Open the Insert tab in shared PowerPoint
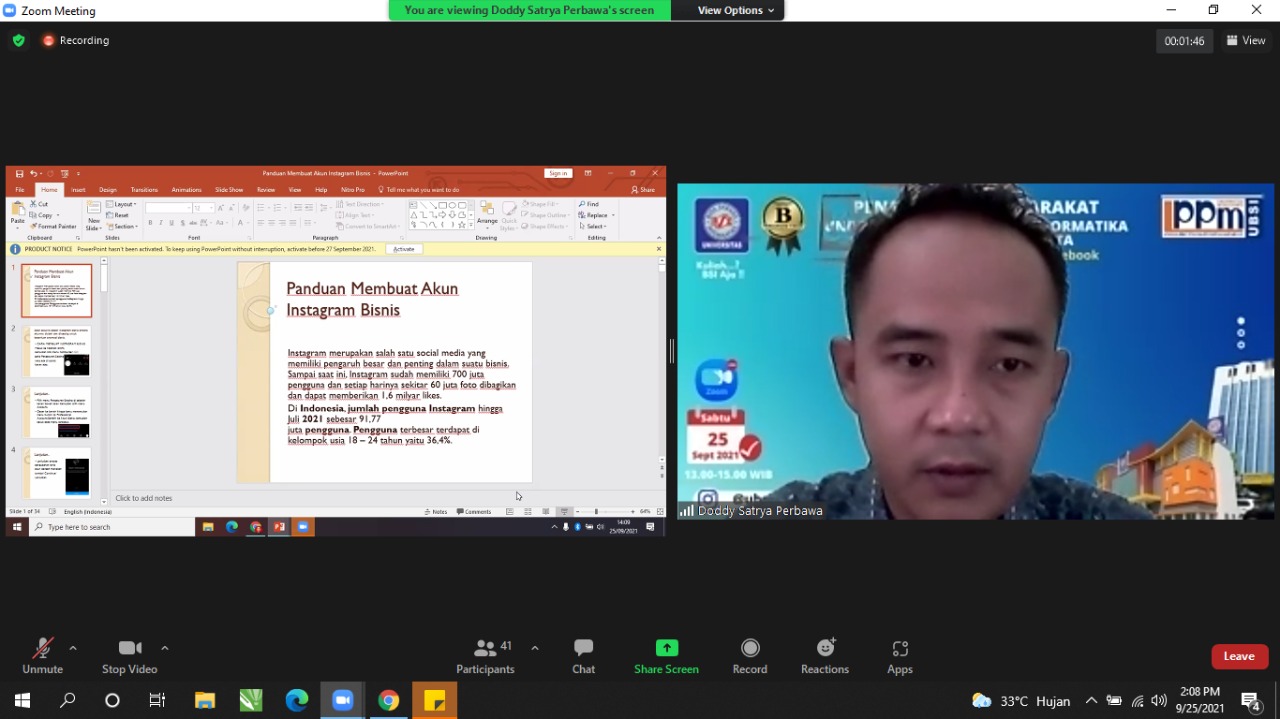Screen dimensions: 1280x719 78,189
